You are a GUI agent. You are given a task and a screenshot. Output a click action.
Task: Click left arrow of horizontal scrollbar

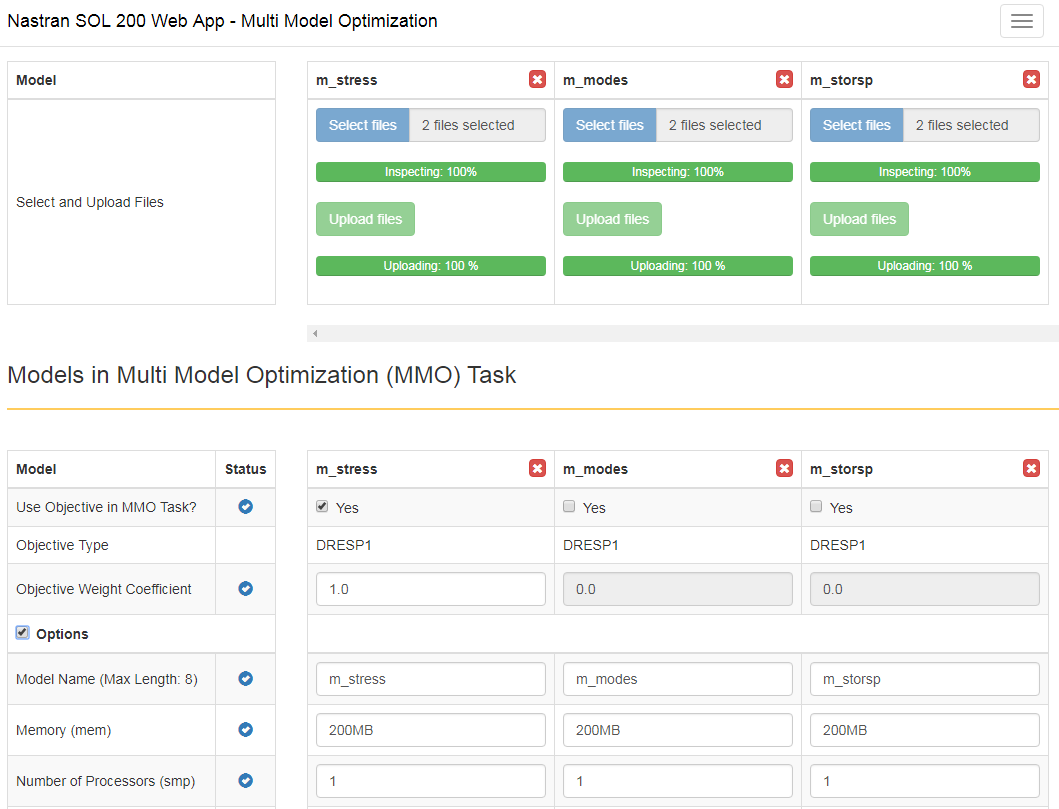pyautogui.click(x=315, y=333)
